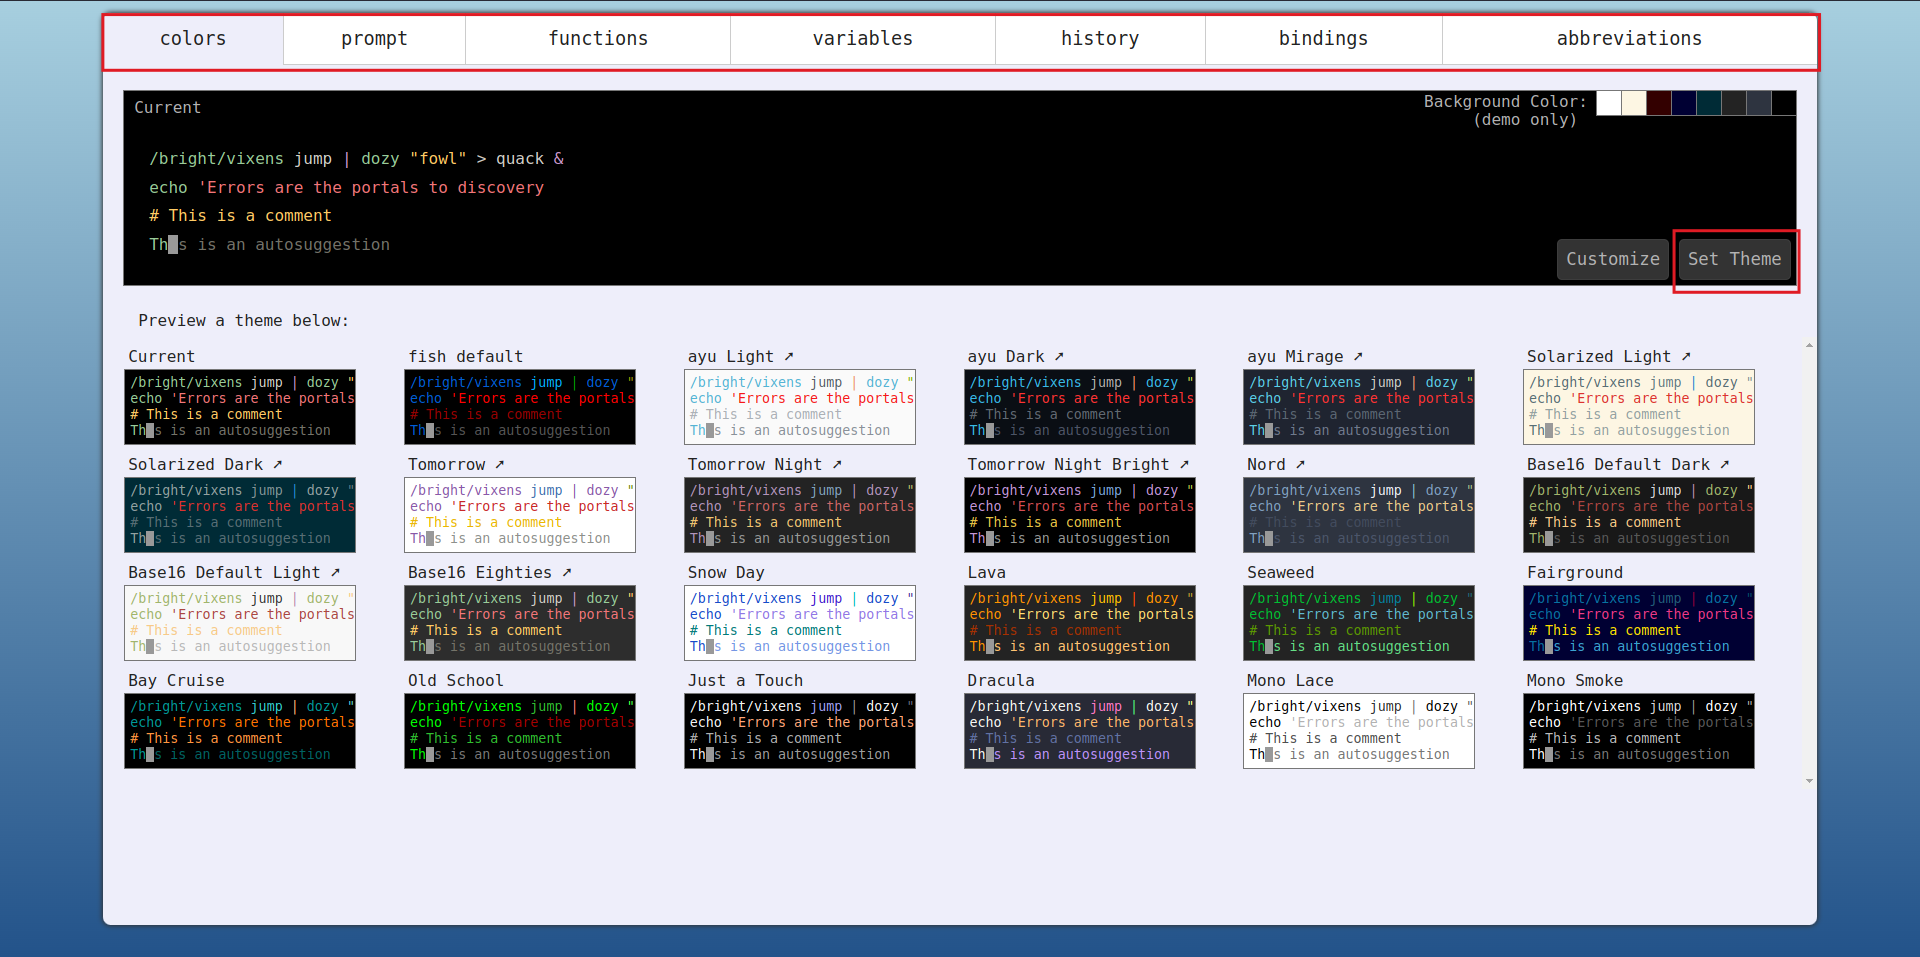Select the Dracula theme preview
This screenshot has height=957, width=1920.
click(1079, 731)
